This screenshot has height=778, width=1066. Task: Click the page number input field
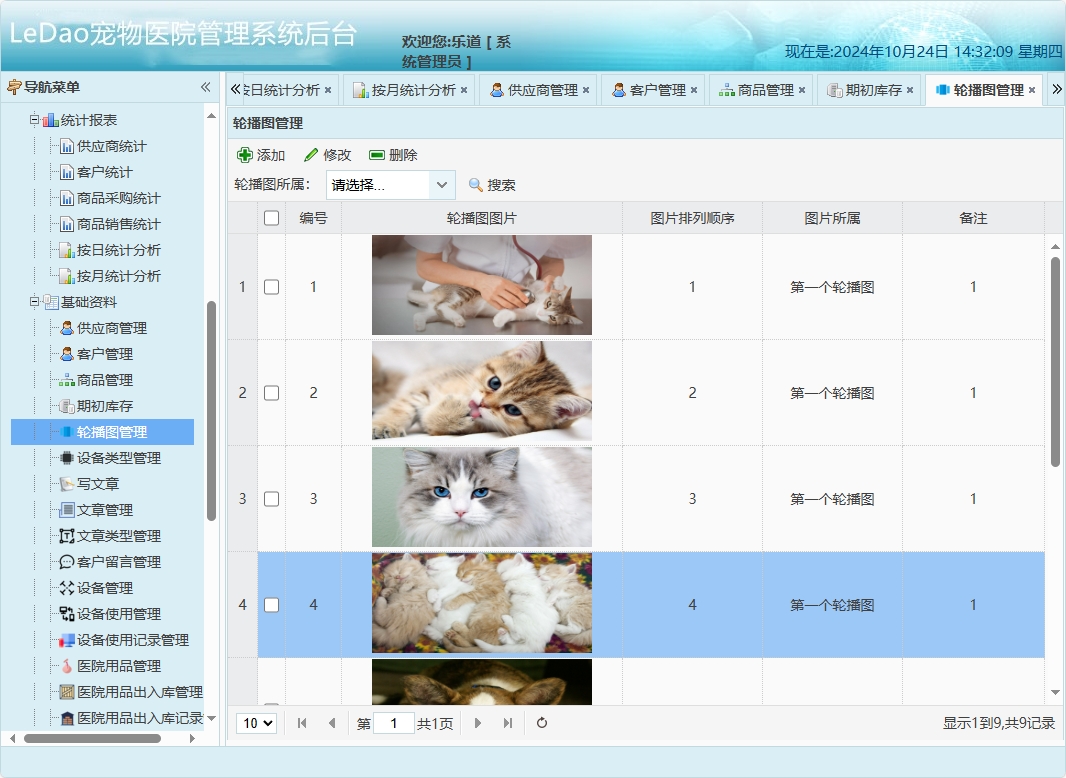(395, 722)
